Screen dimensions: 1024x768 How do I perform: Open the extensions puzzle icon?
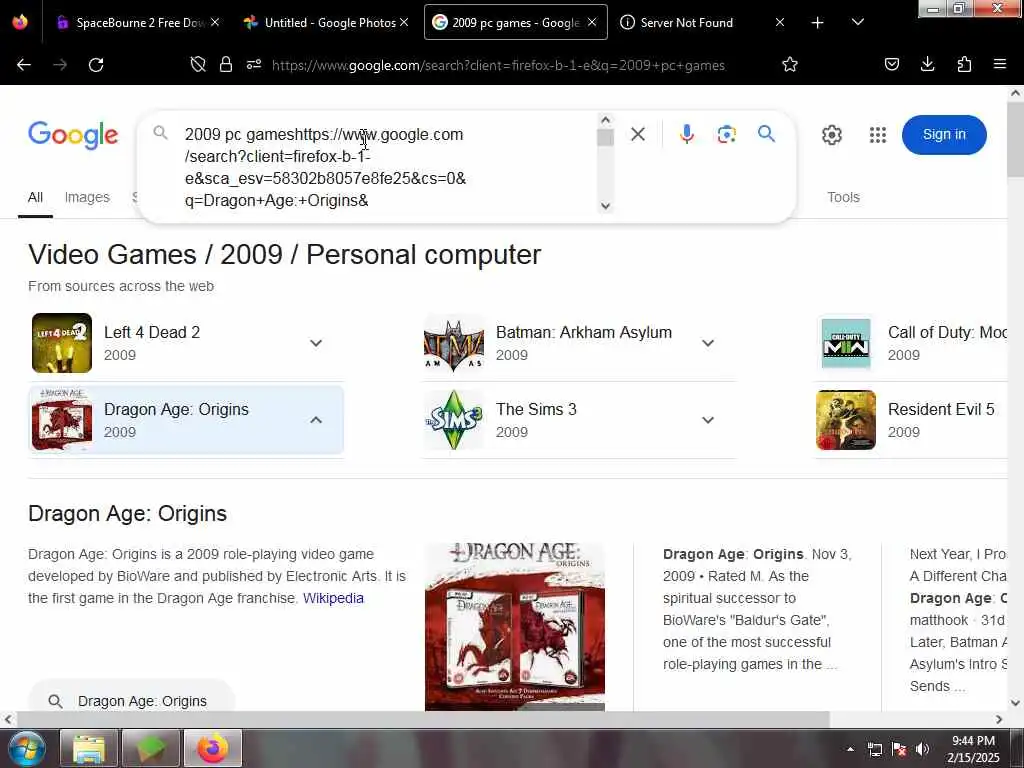click(x=964, y=64)
